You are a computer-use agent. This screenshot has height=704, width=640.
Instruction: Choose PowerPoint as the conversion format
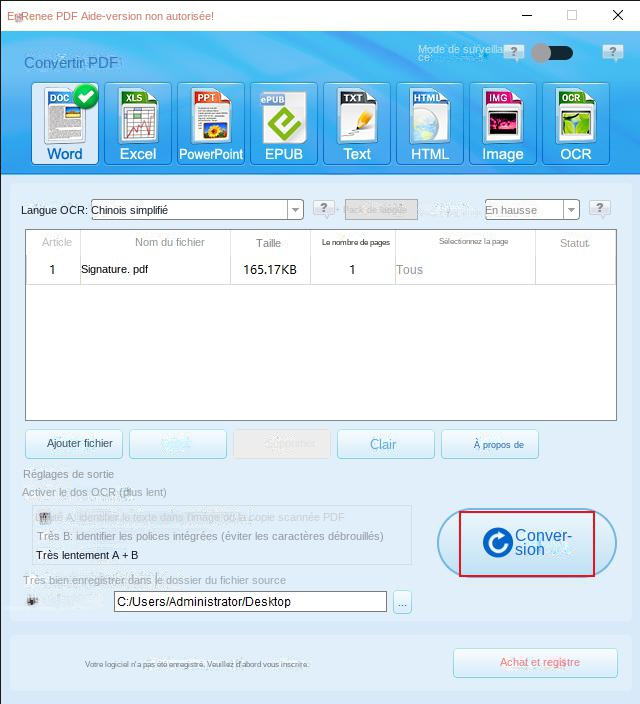click(x=211, y=123)
